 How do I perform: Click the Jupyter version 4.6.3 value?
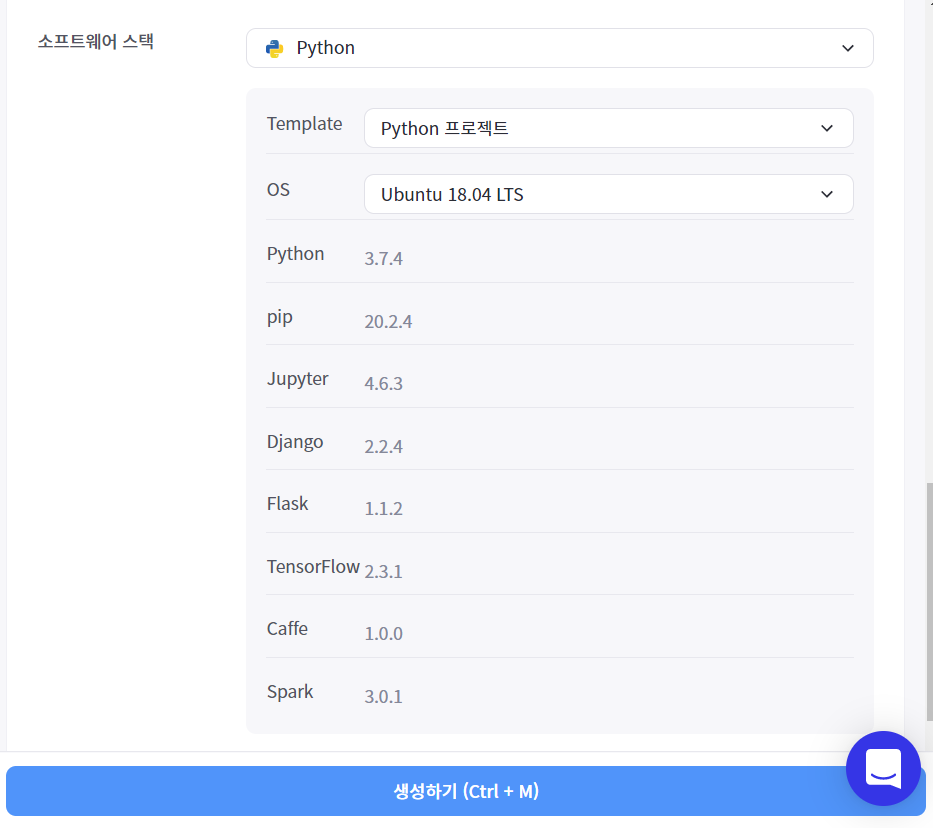383,384
